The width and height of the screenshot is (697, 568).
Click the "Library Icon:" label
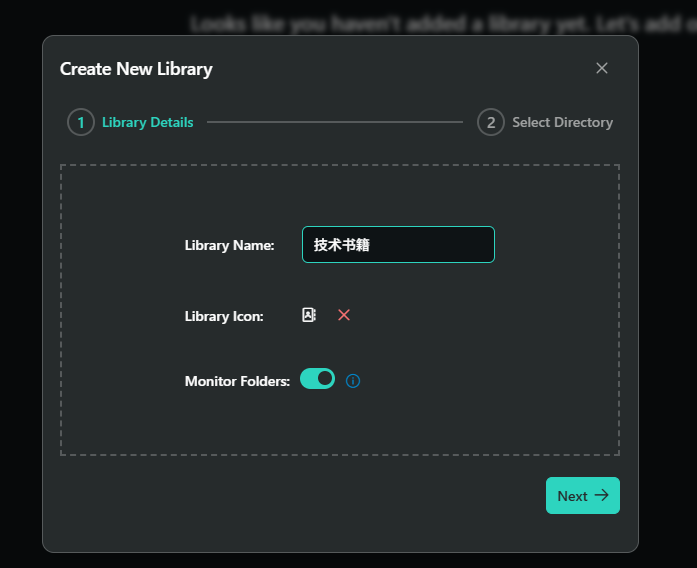(x=224, y=316)
